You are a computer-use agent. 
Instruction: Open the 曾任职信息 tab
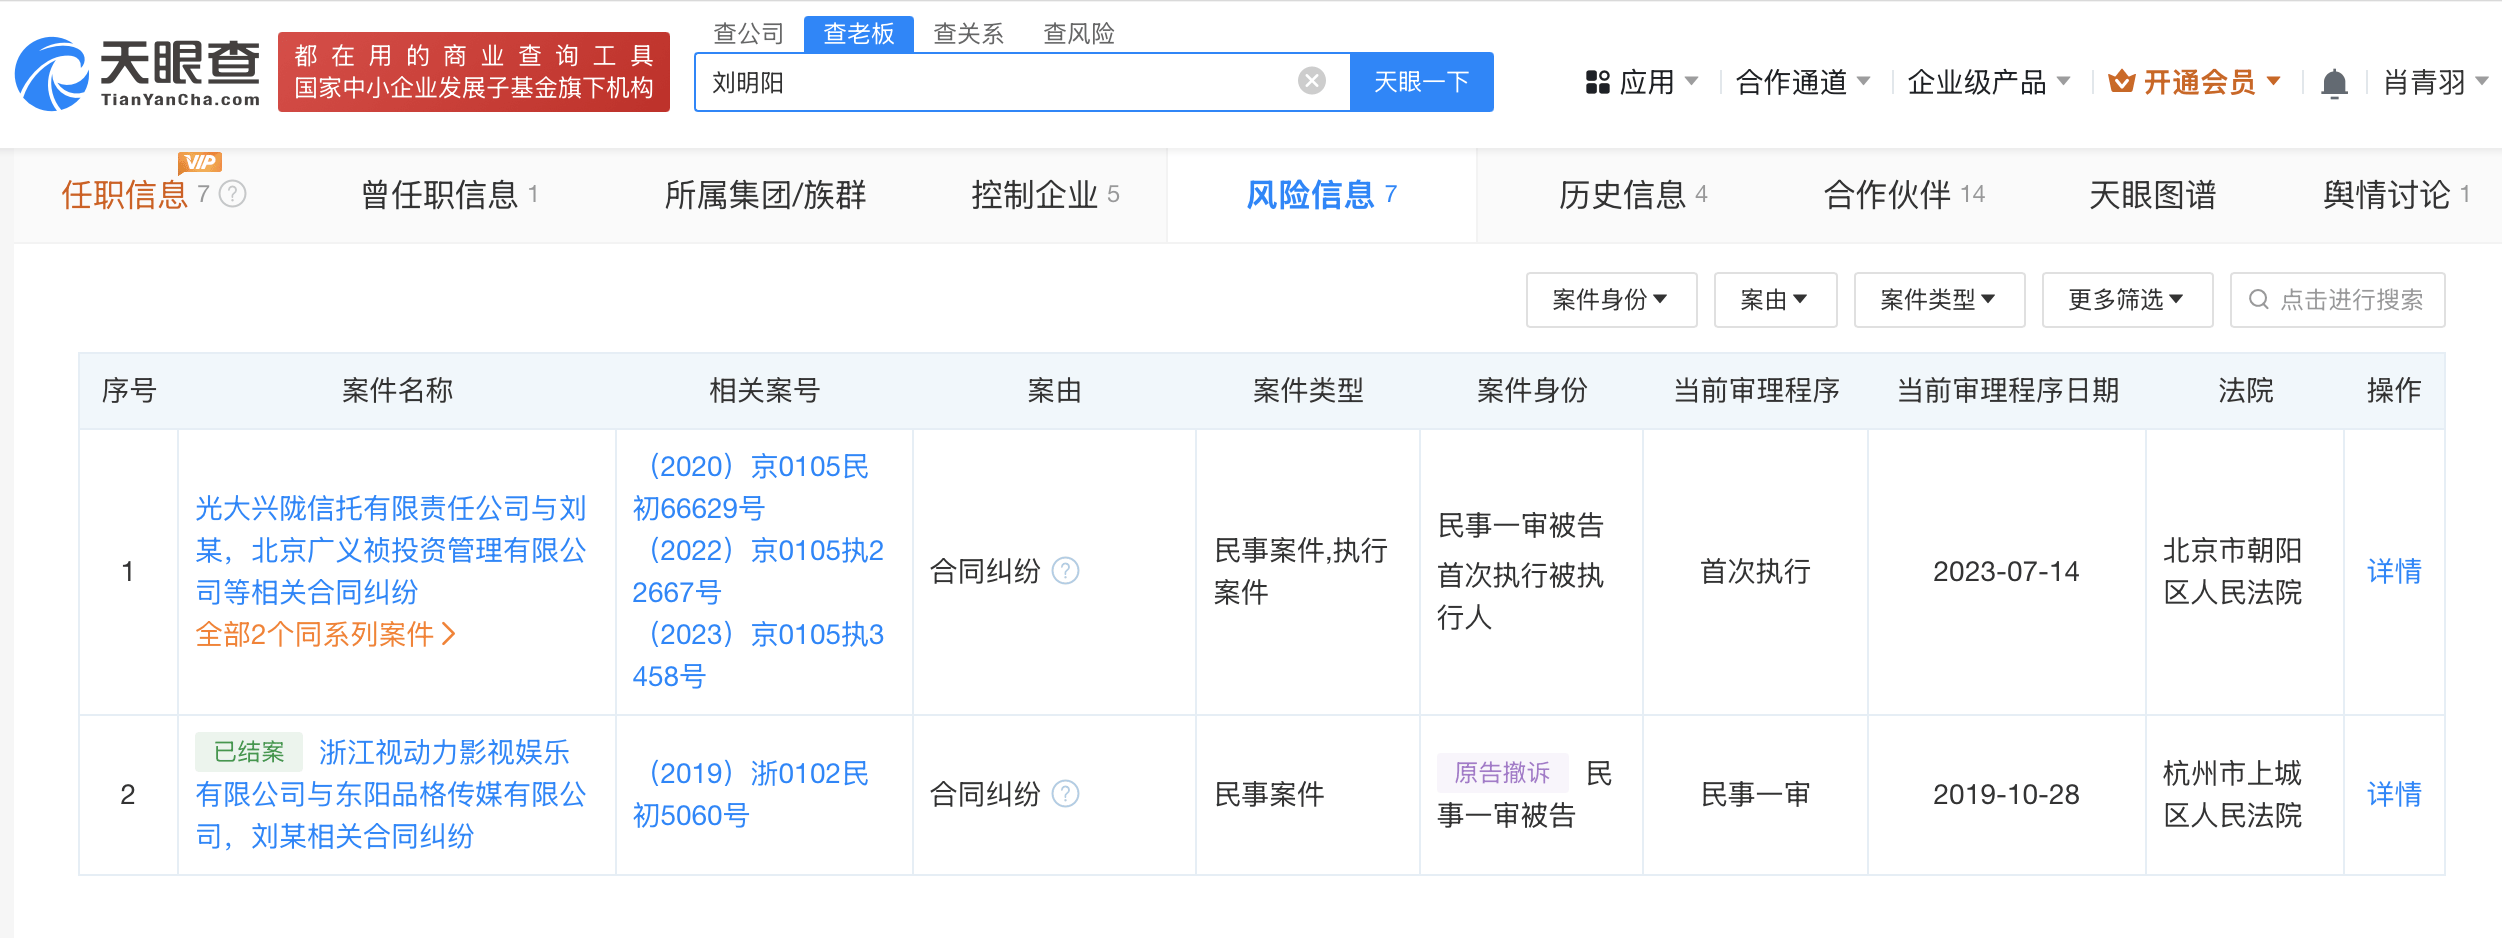[449, 195]
